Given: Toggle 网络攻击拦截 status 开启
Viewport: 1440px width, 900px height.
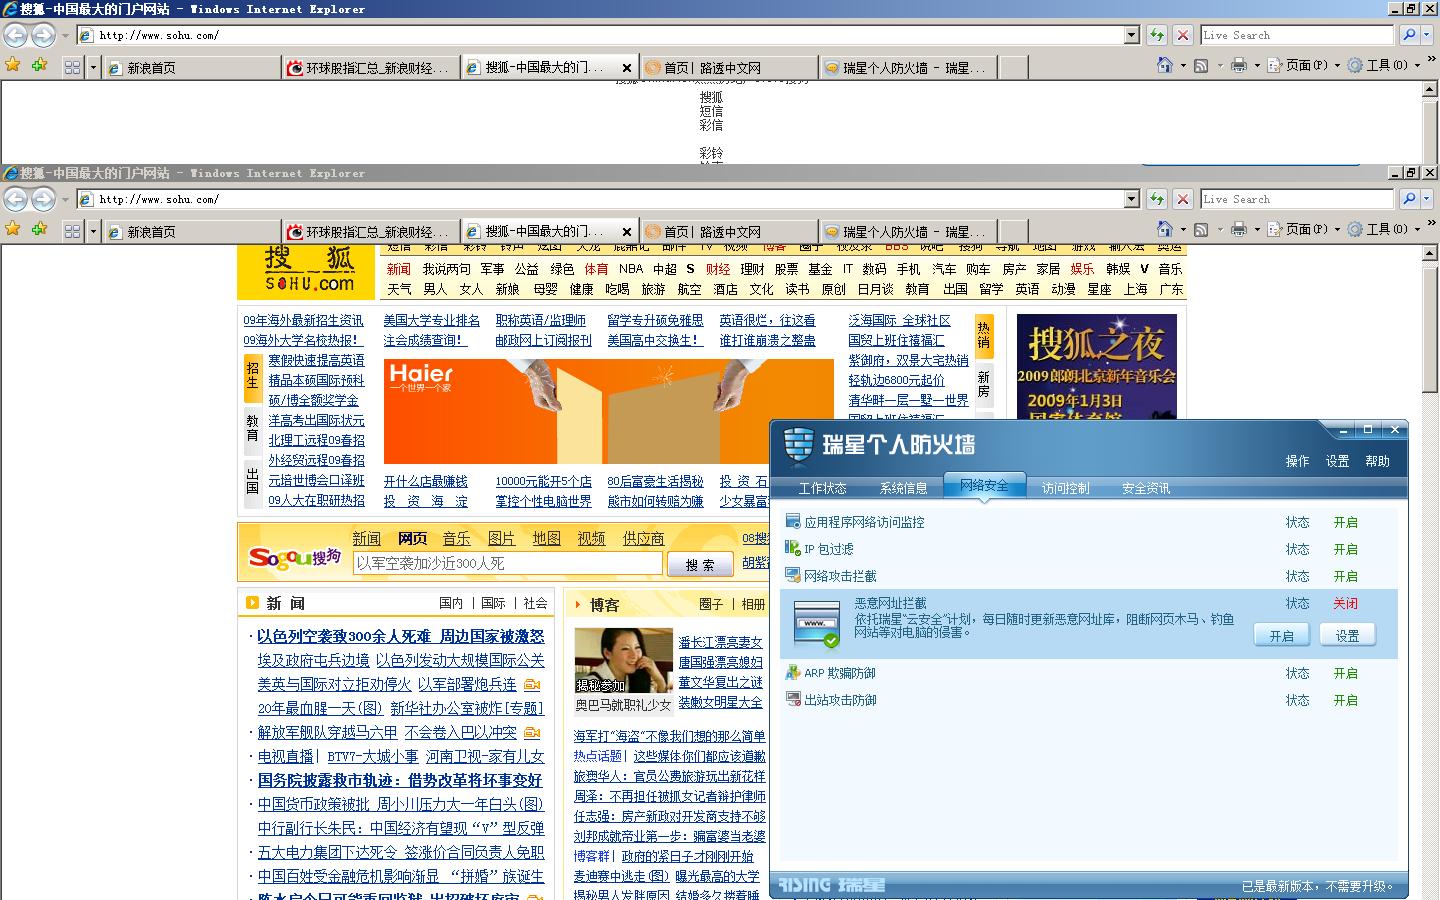Looking at the screenshot, I should (1345, 576).
